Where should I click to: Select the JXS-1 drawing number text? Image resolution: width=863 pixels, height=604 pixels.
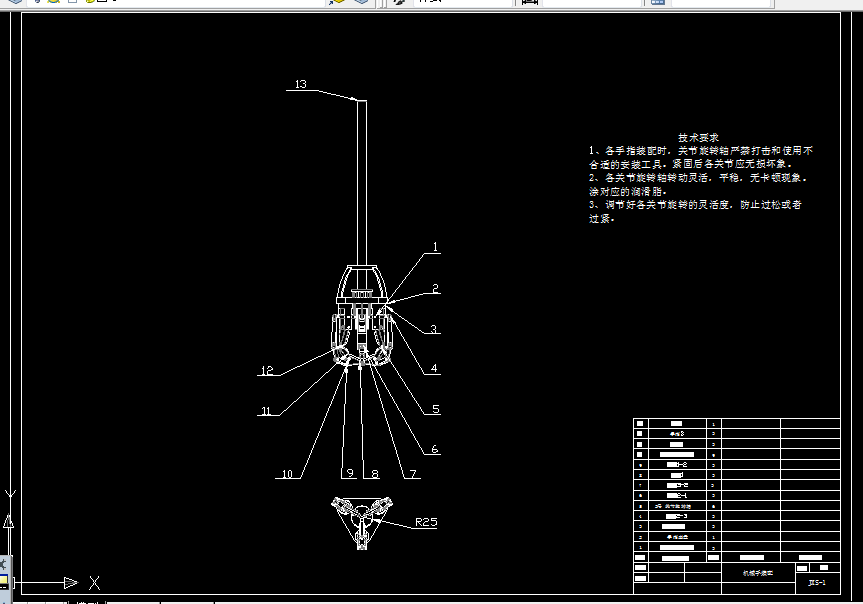[x=817, y=583]
